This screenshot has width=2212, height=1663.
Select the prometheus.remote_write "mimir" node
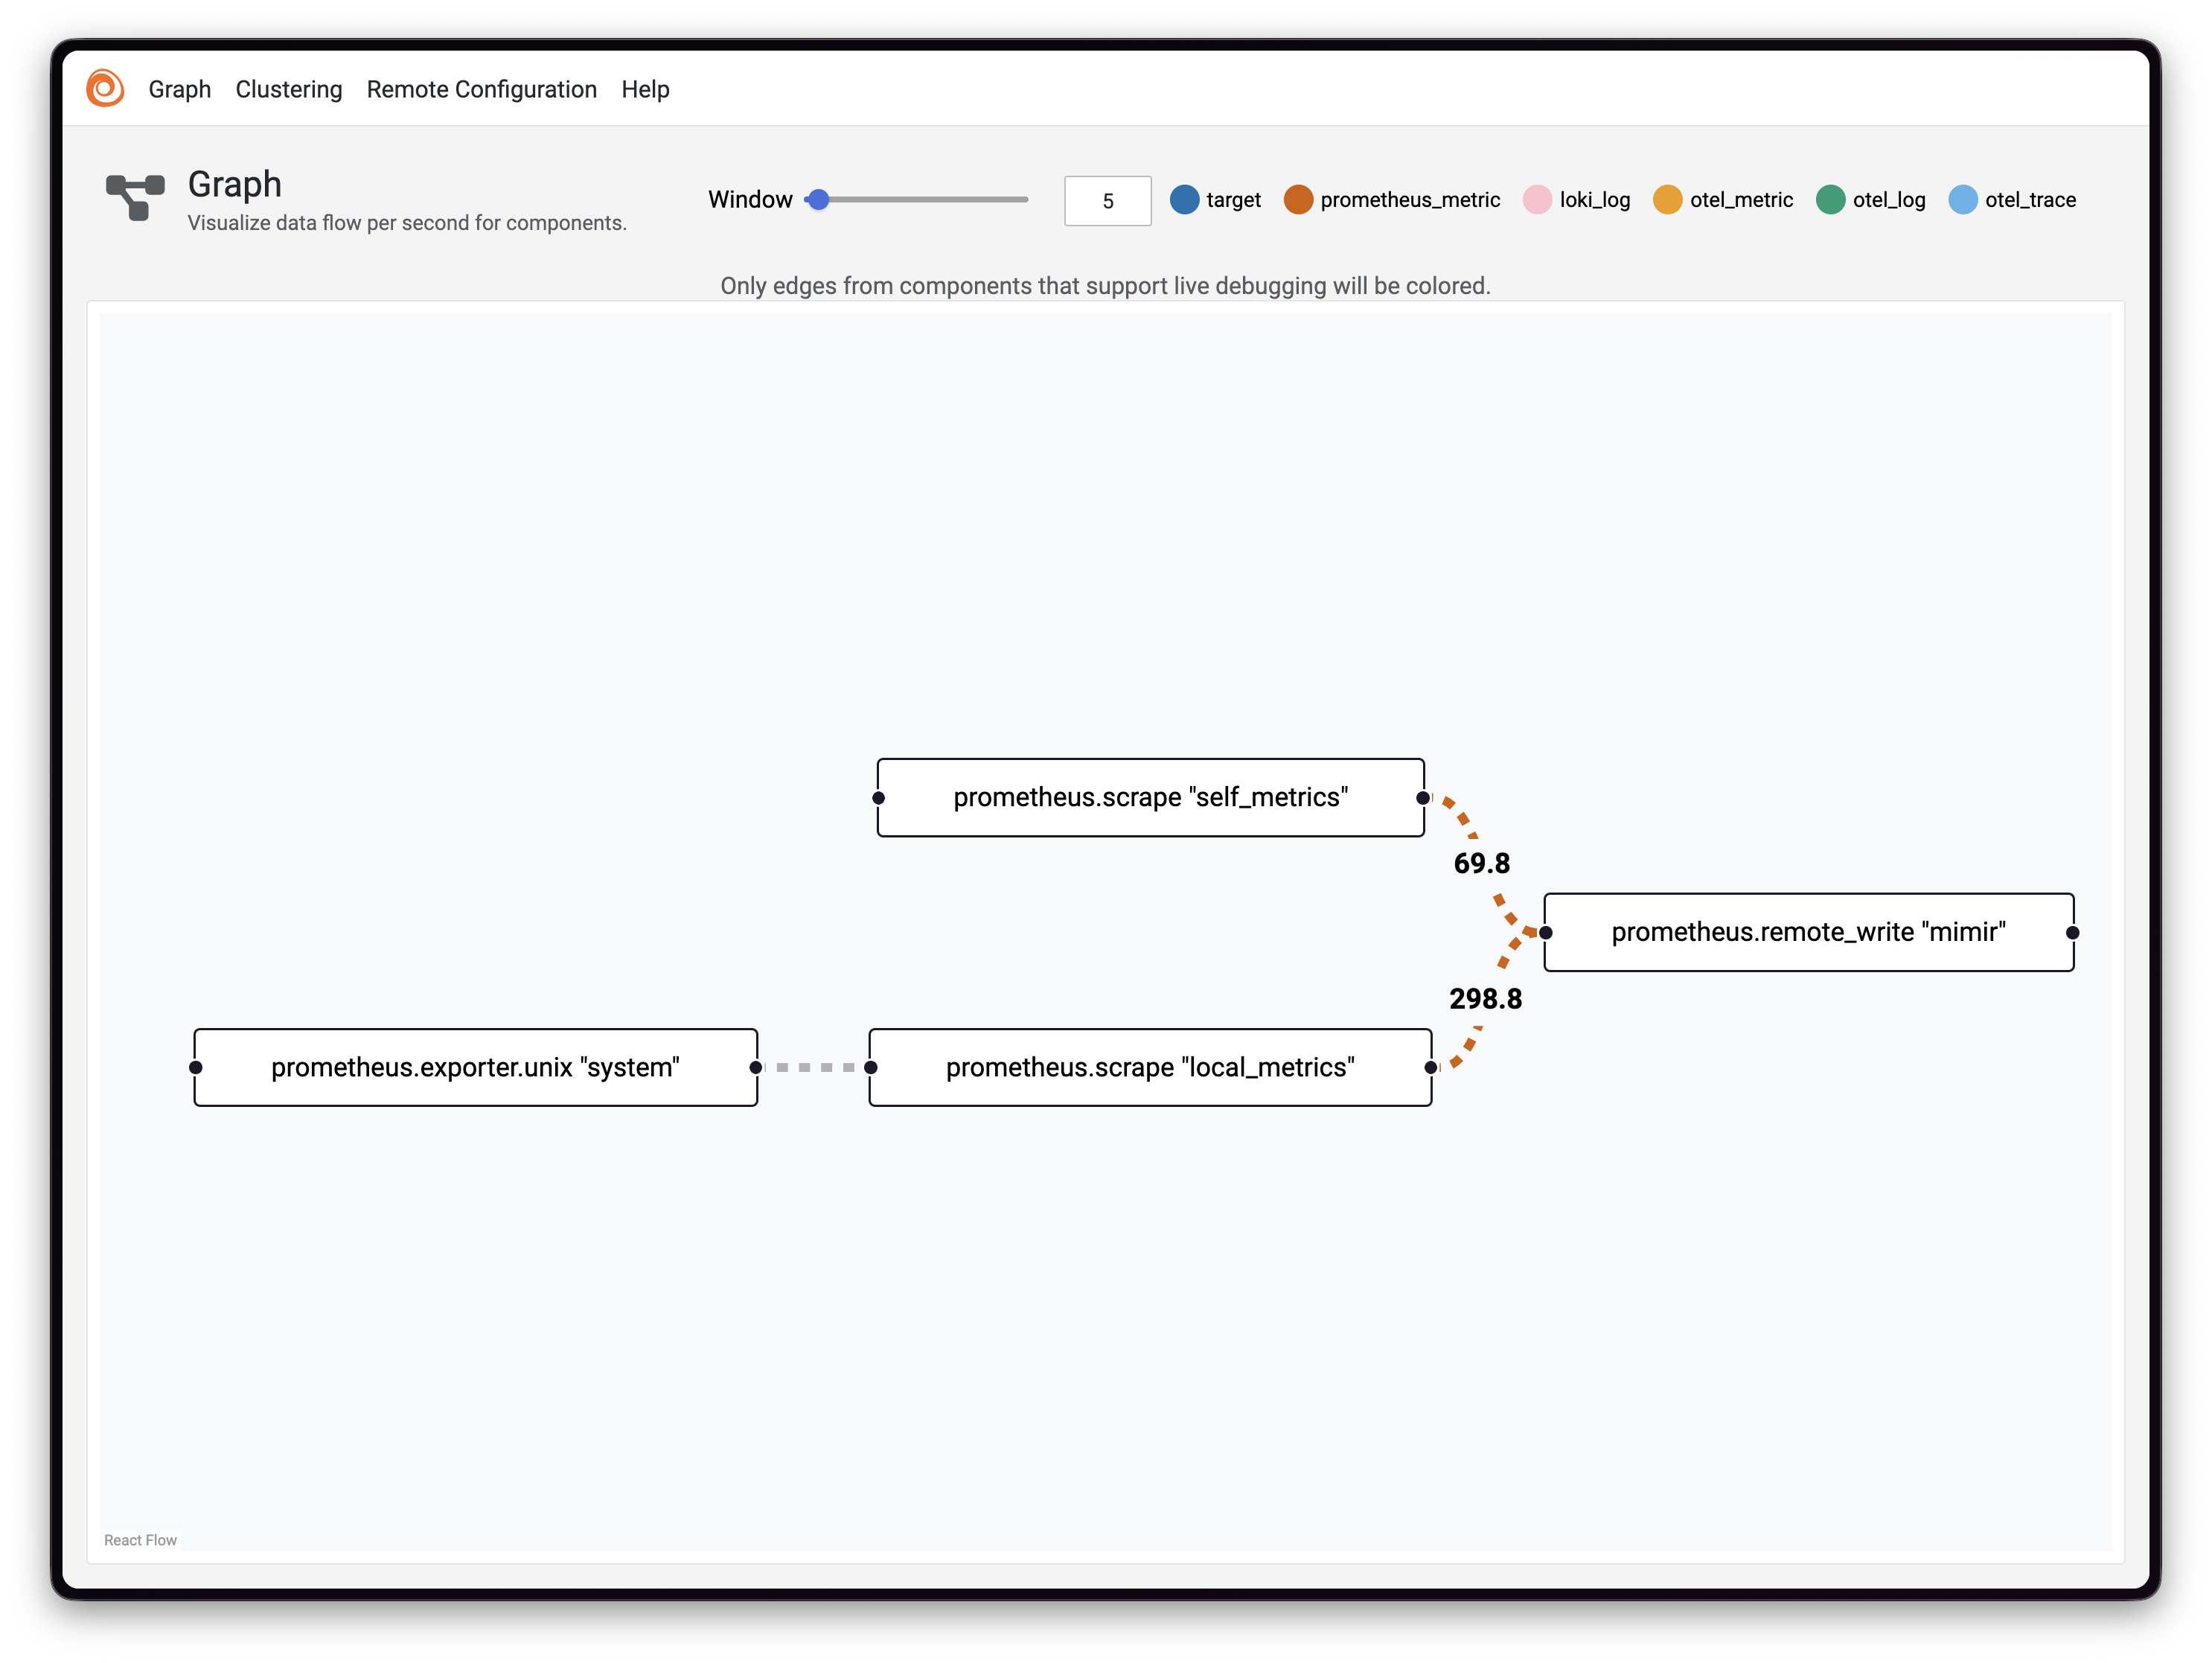pyautogui.click(x=1808, y=932)
